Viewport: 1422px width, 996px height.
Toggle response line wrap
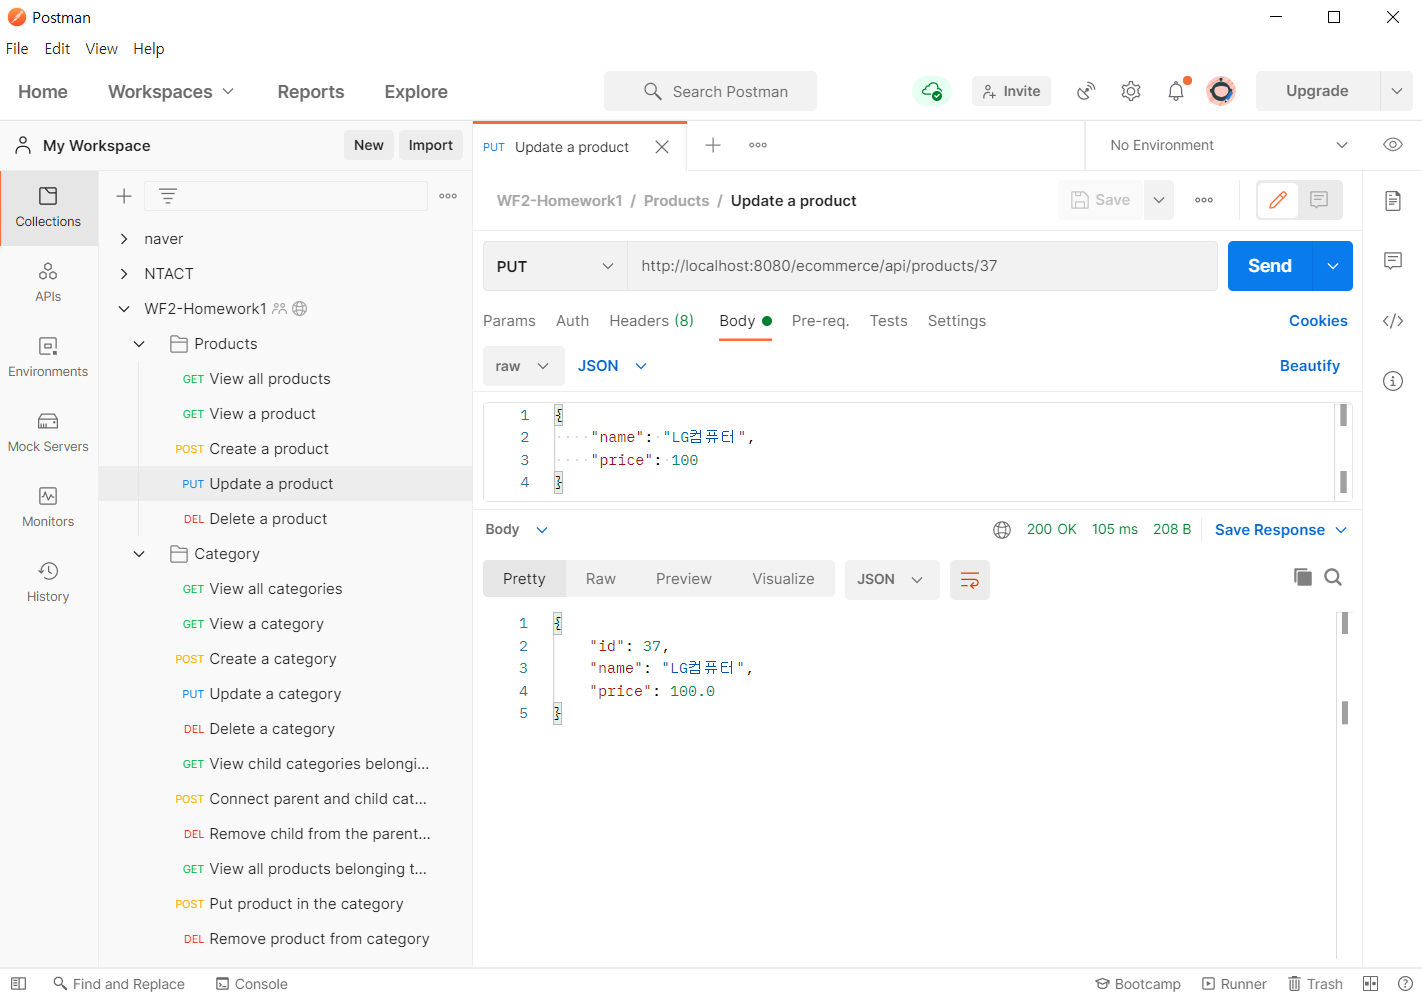(970, 580)
